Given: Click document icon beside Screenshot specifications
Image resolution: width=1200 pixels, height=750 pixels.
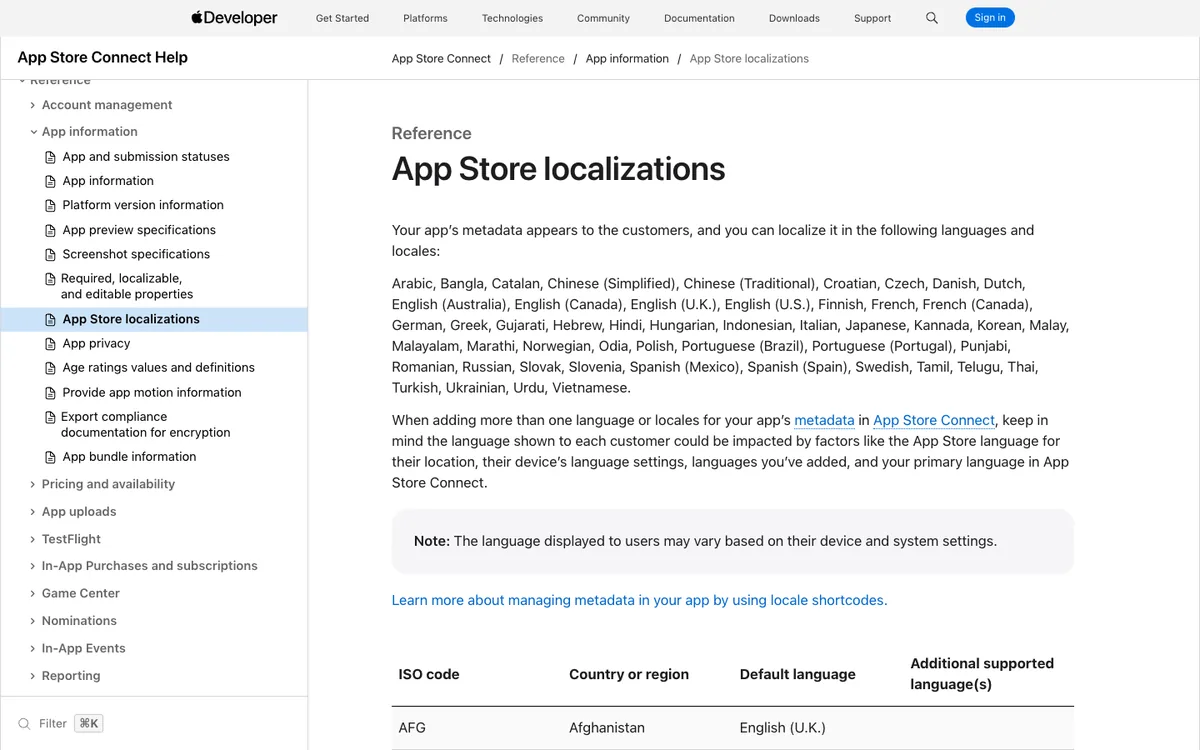Looking at the screenshot, I should (x=51, y=254).
